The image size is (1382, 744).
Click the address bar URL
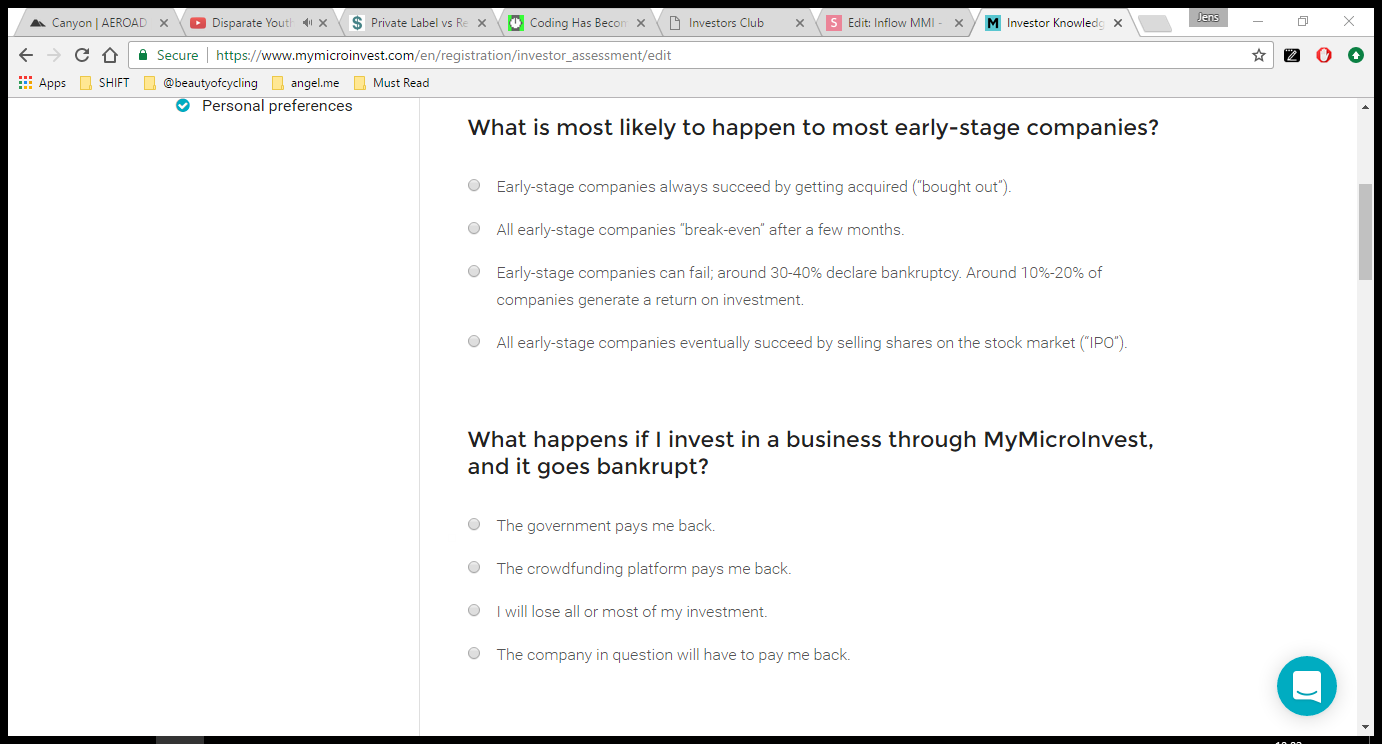pos(444,55)
